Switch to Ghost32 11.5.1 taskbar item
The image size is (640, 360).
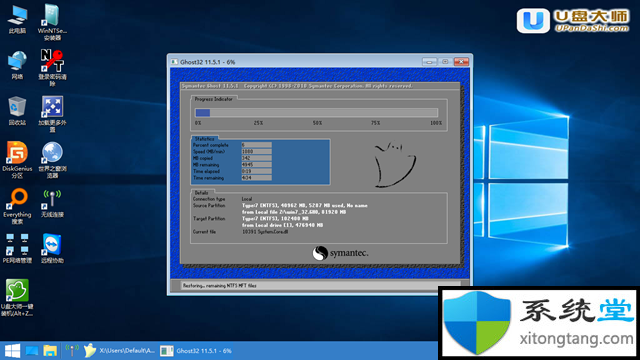tap(196, 351)
